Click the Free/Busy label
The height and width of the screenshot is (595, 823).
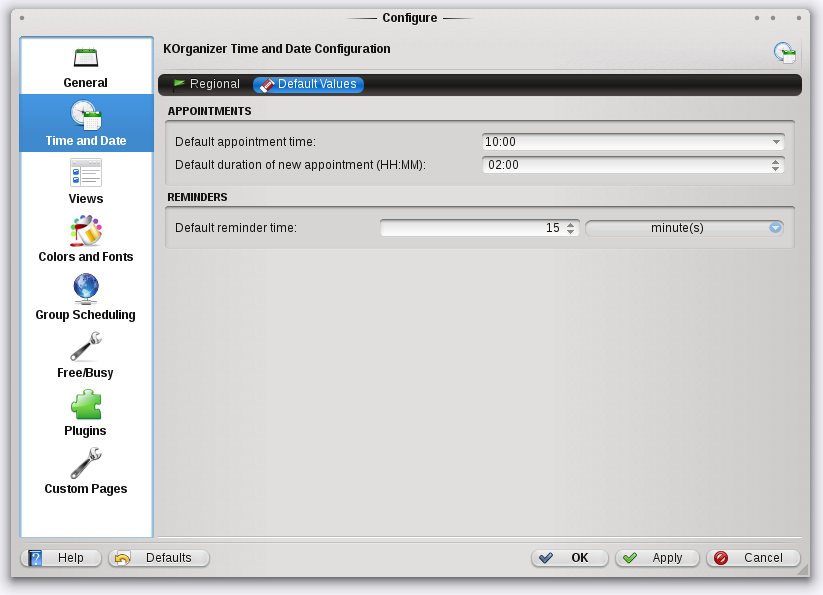click(x=86, y=373)
